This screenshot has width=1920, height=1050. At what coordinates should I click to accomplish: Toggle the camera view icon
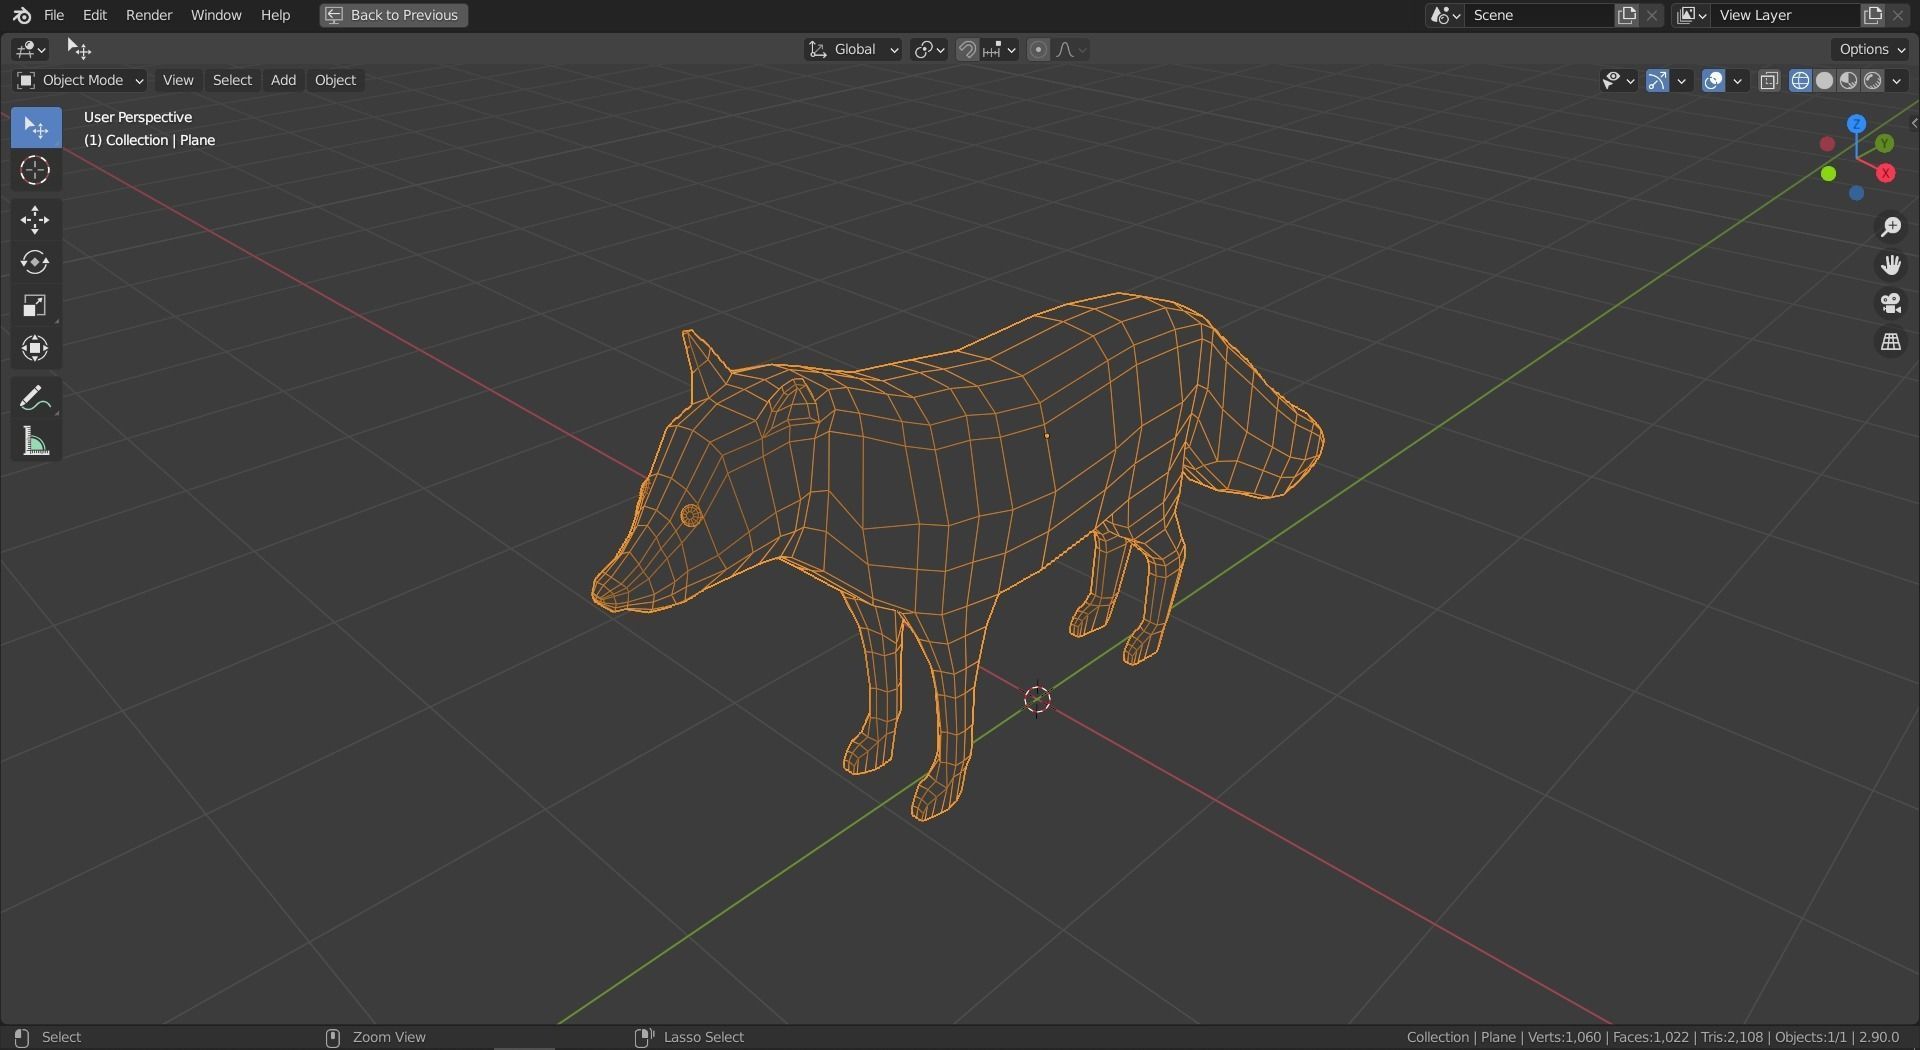coord(1890,303)
